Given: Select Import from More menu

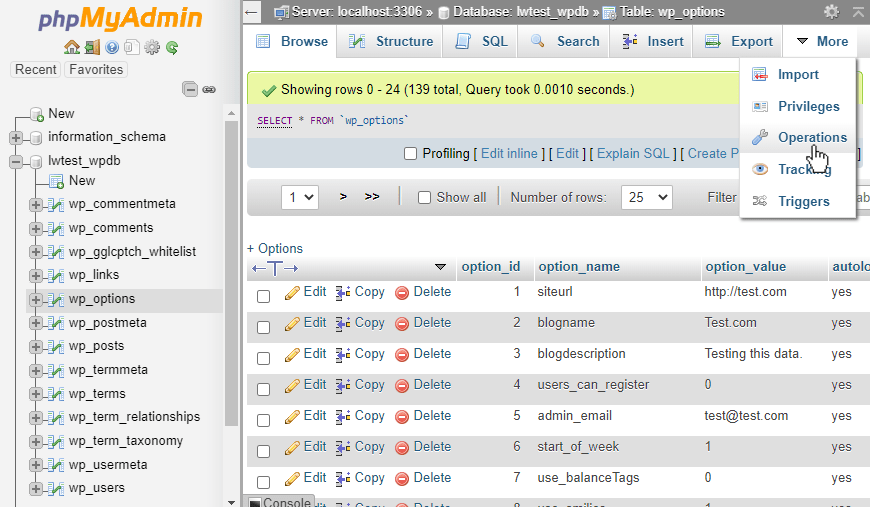Looking at the screenshot, I should click(798, 74).
